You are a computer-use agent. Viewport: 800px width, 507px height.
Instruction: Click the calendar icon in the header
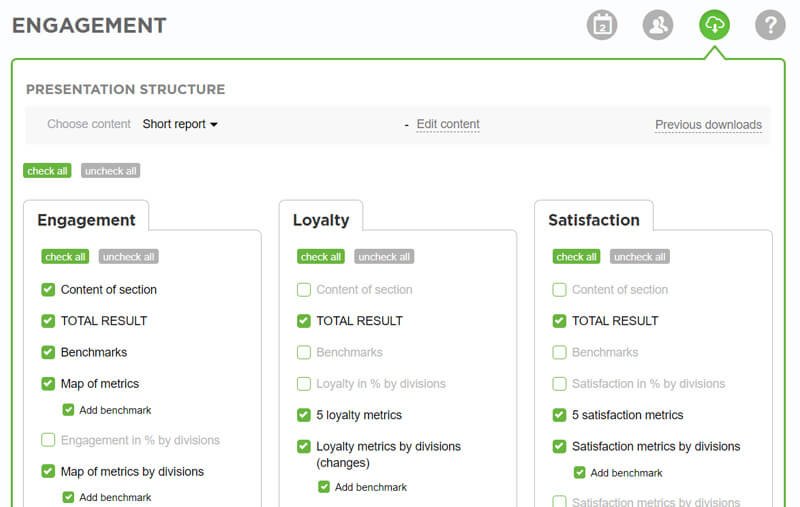[602, 25]
